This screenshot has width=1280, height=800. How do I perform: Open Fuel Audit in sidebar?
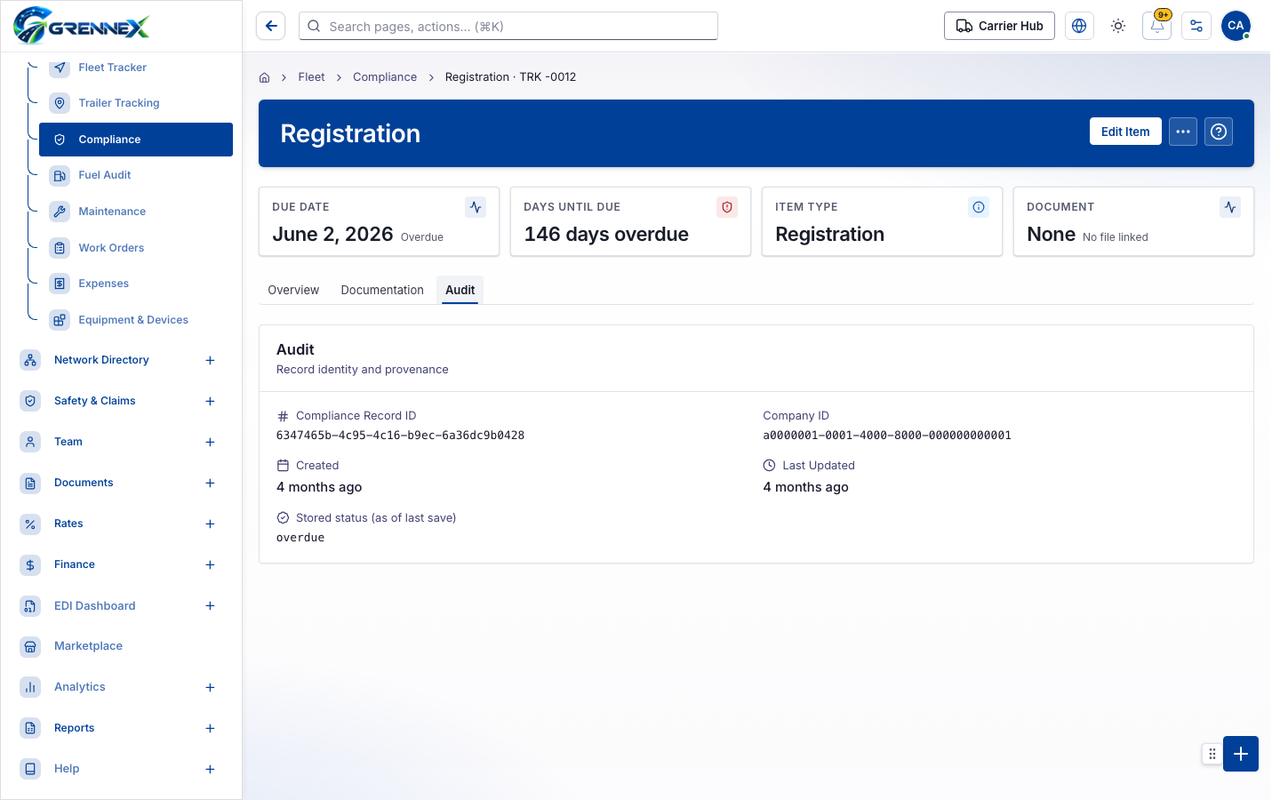coord(136,175)
